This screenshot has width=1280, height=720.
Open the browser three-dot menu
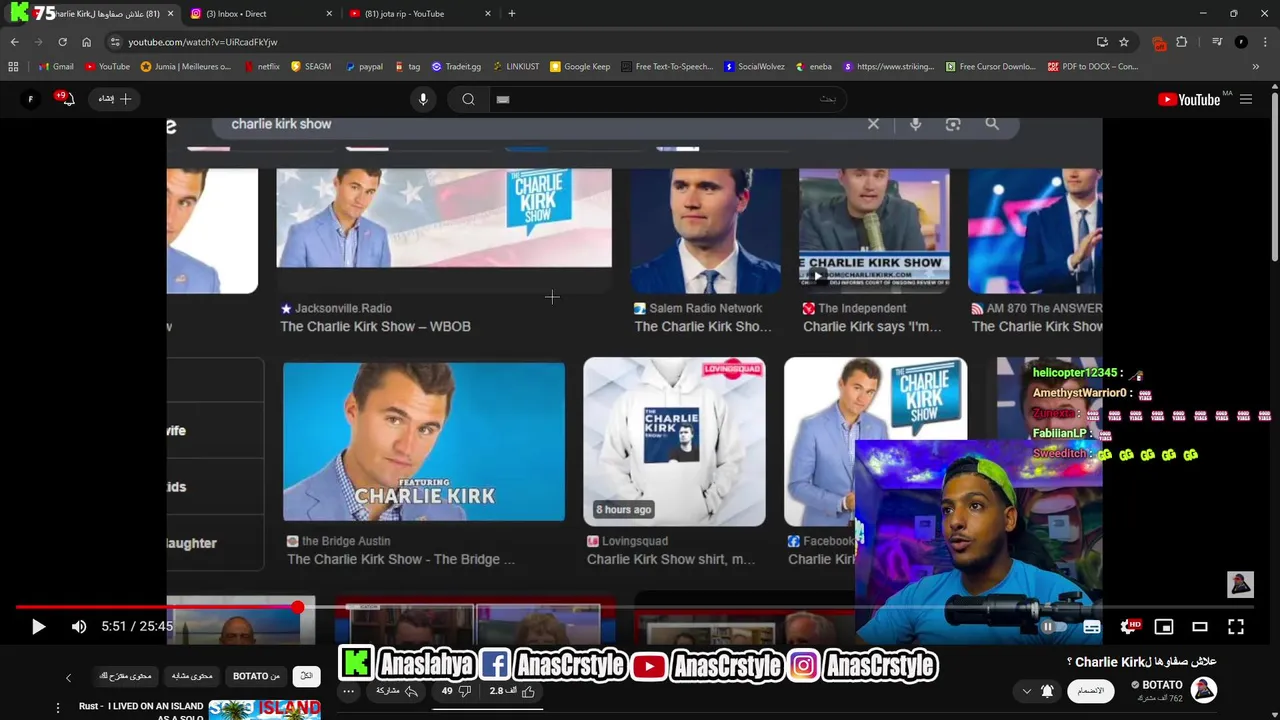point(1266,42)
